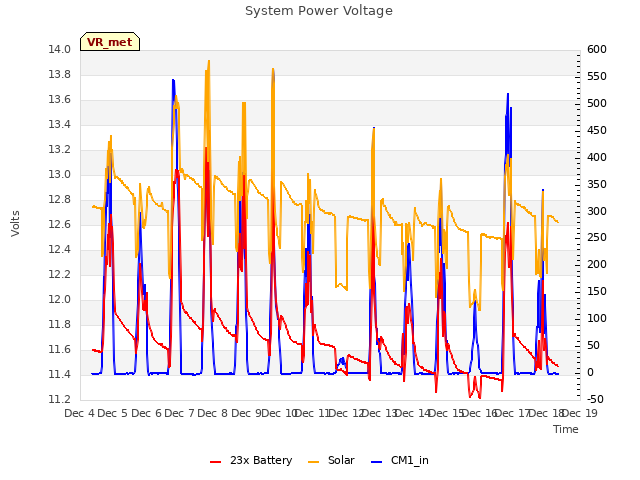Click the 12.8 left axis value
Viewport: 640px width, 480px height.
(59, 200)
